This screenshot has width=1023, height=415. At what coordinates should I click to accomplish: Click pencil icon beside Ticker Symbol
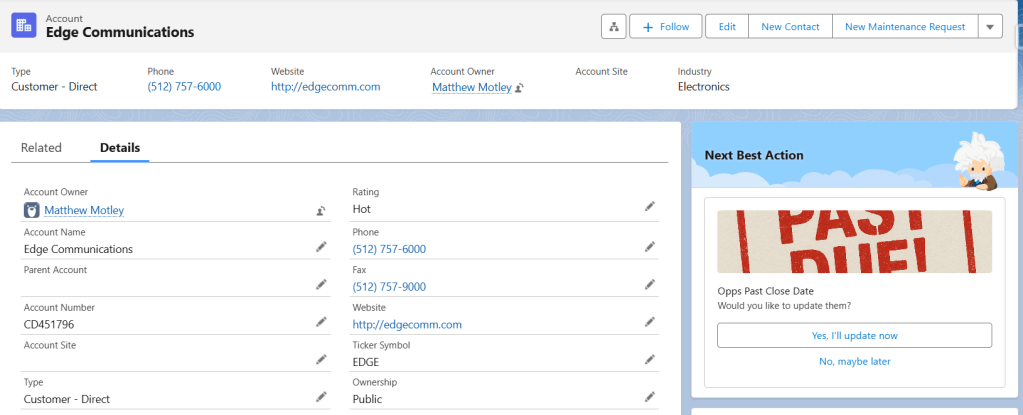pos(650,359)
